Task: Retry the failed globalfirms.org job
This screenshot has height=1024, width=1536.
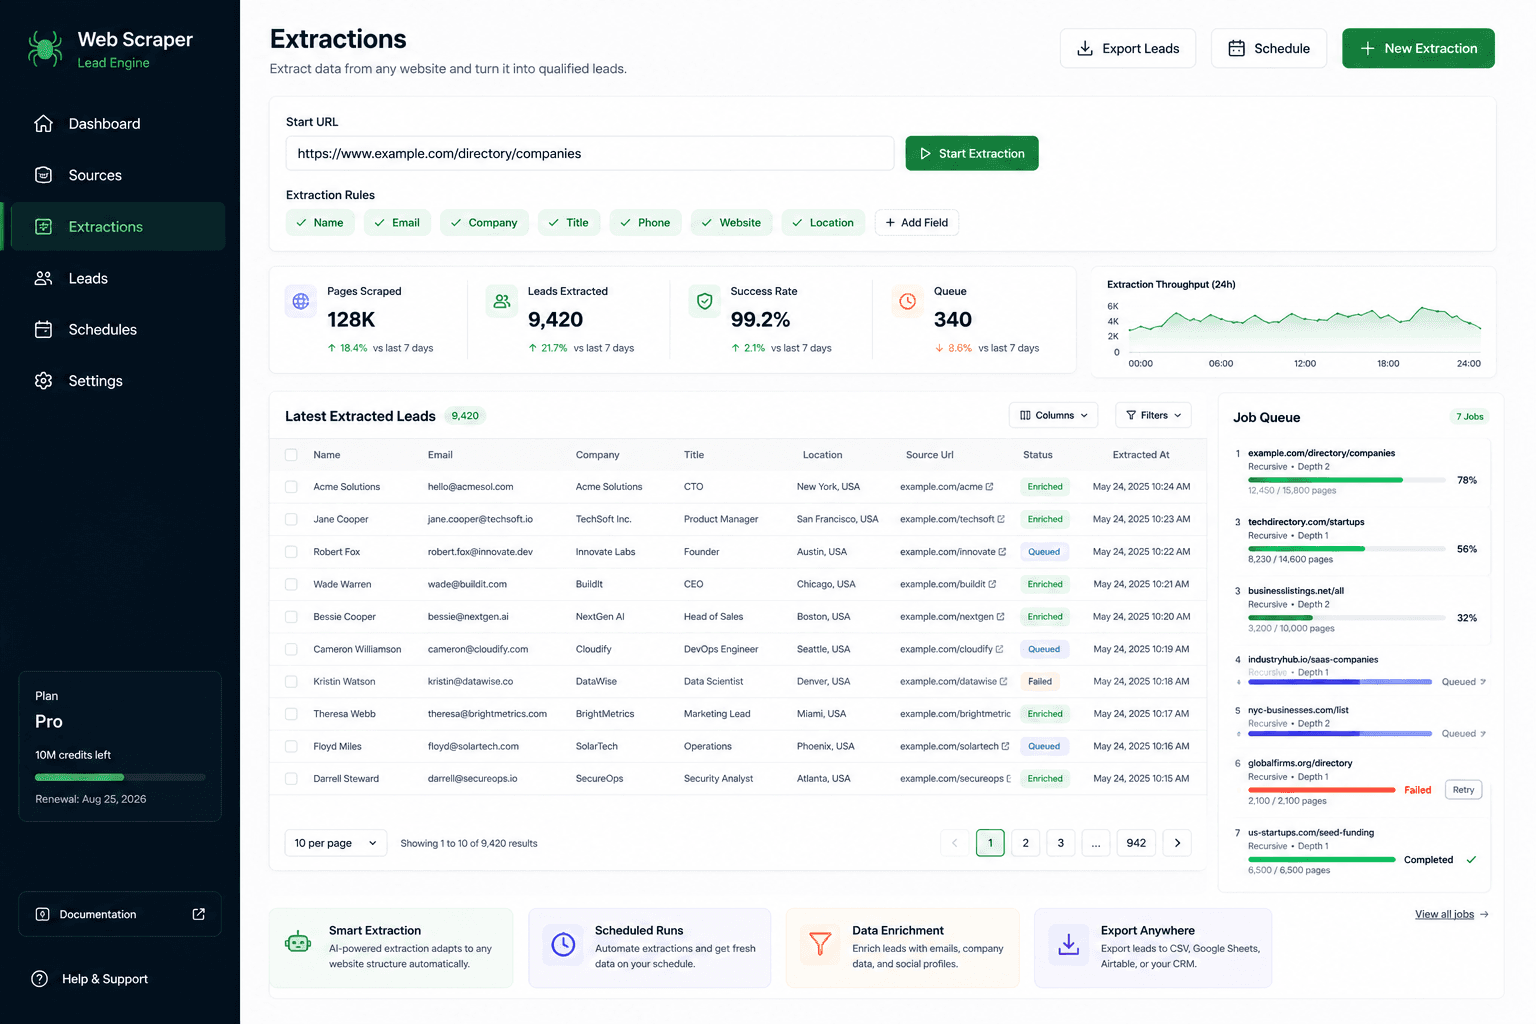Action: tap(1464, 790)
